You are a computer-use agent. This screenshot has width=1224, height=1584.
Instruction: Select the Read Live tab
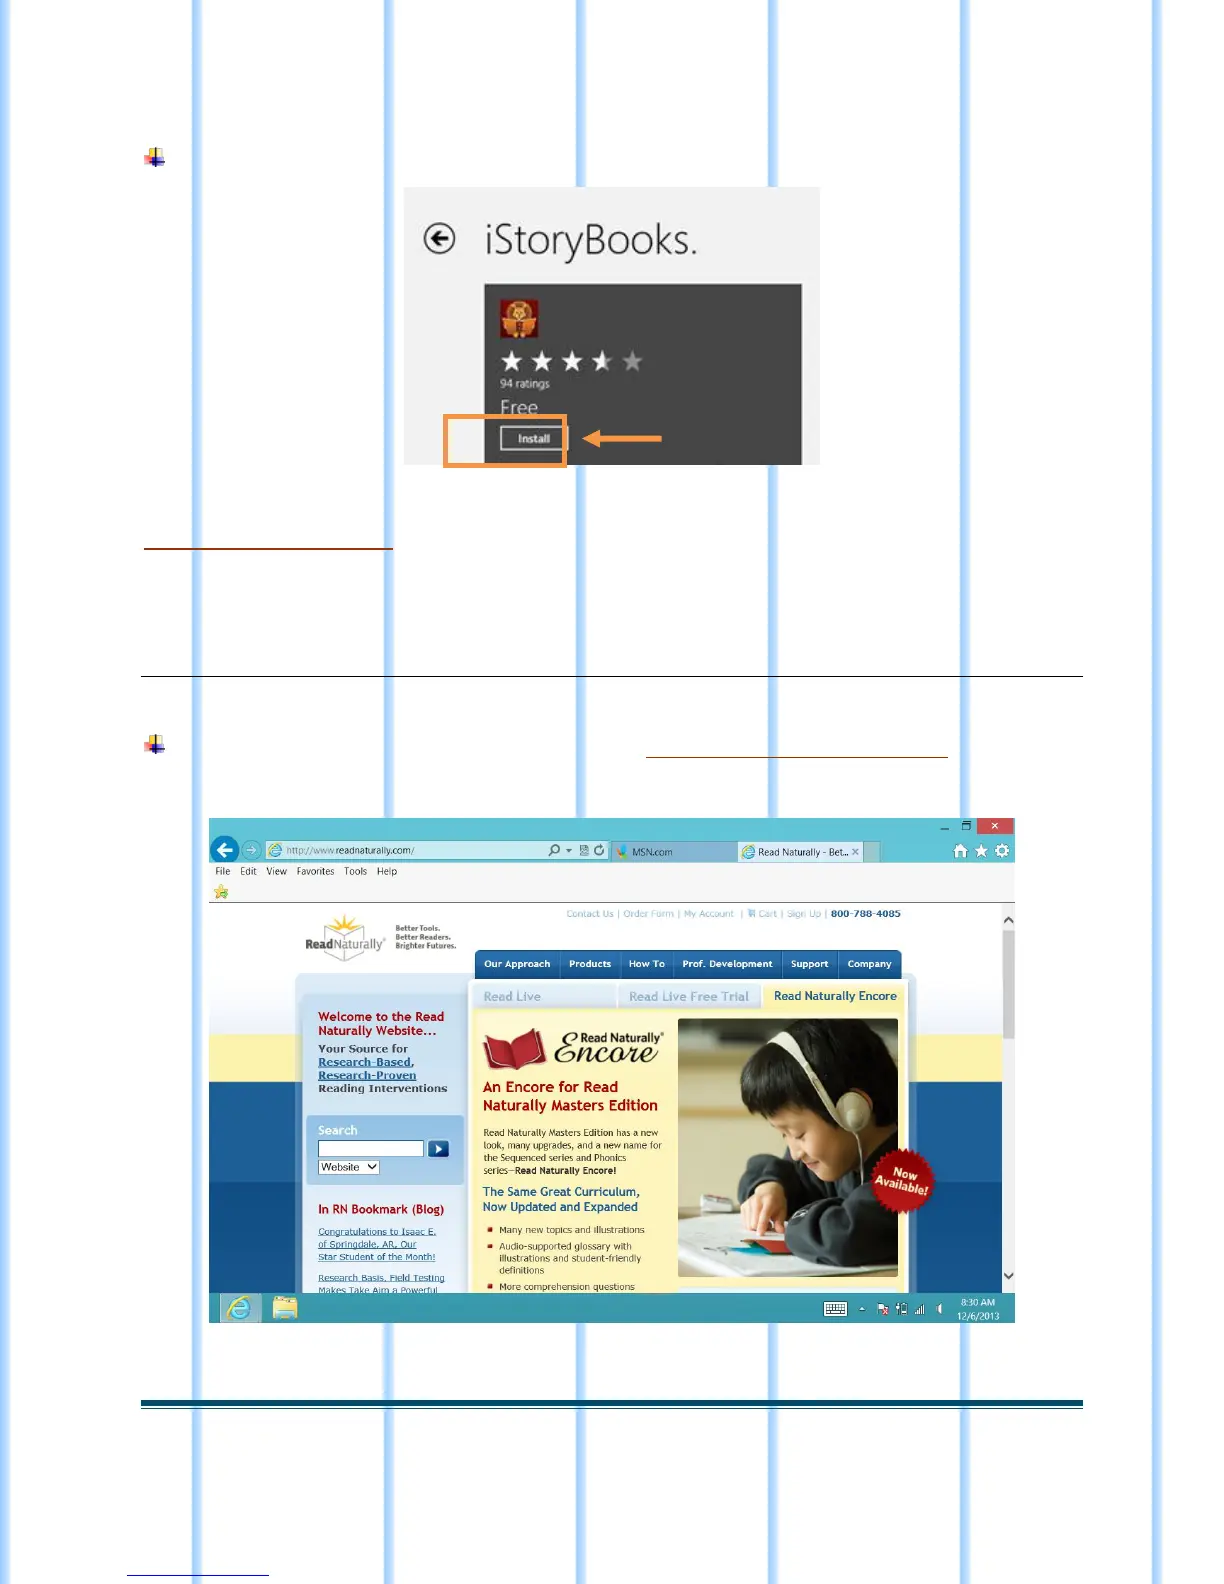[543, 996]
